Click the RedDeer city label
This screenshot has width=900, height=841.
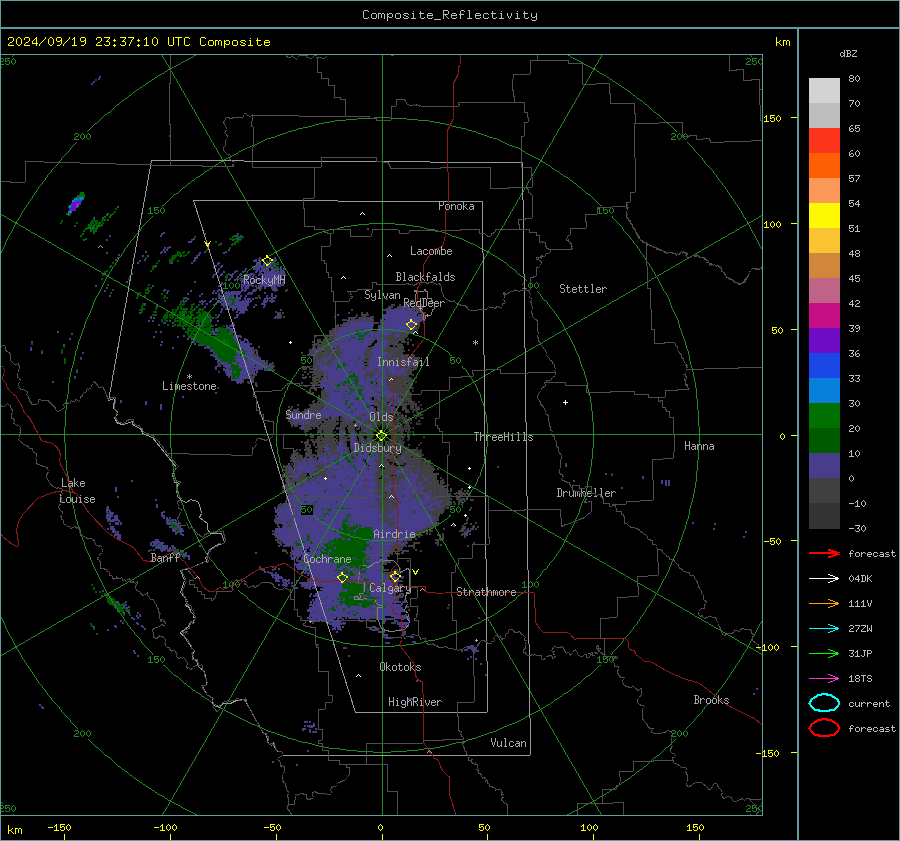pyautogui.click(x=424, y=303)
